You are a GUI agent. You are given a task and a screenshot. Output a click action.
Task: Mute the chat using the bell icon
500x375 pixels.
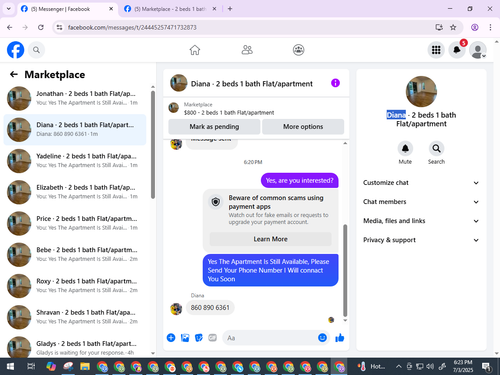[x=405, y=148]
